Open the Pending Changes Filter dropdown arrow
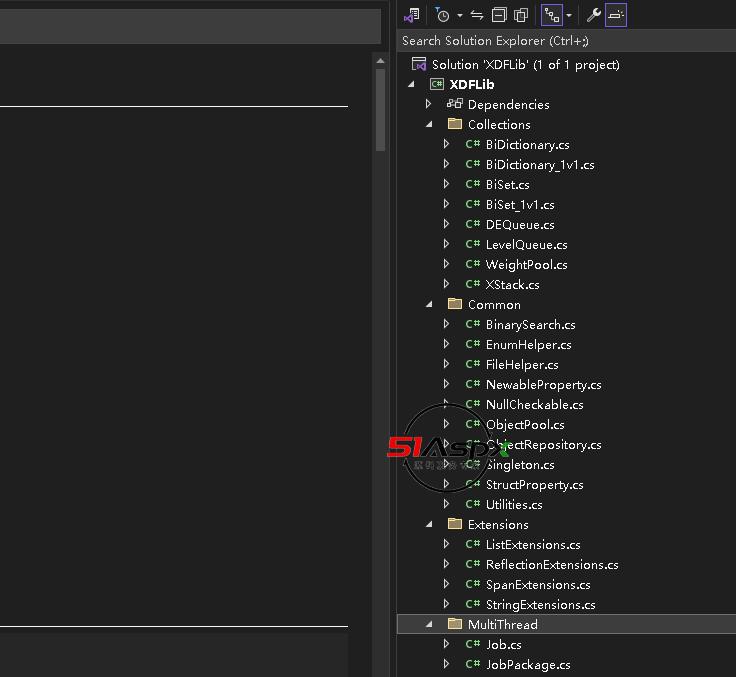Image resolution: width=736 pixels, height=677 pixels. click(460, 16)
